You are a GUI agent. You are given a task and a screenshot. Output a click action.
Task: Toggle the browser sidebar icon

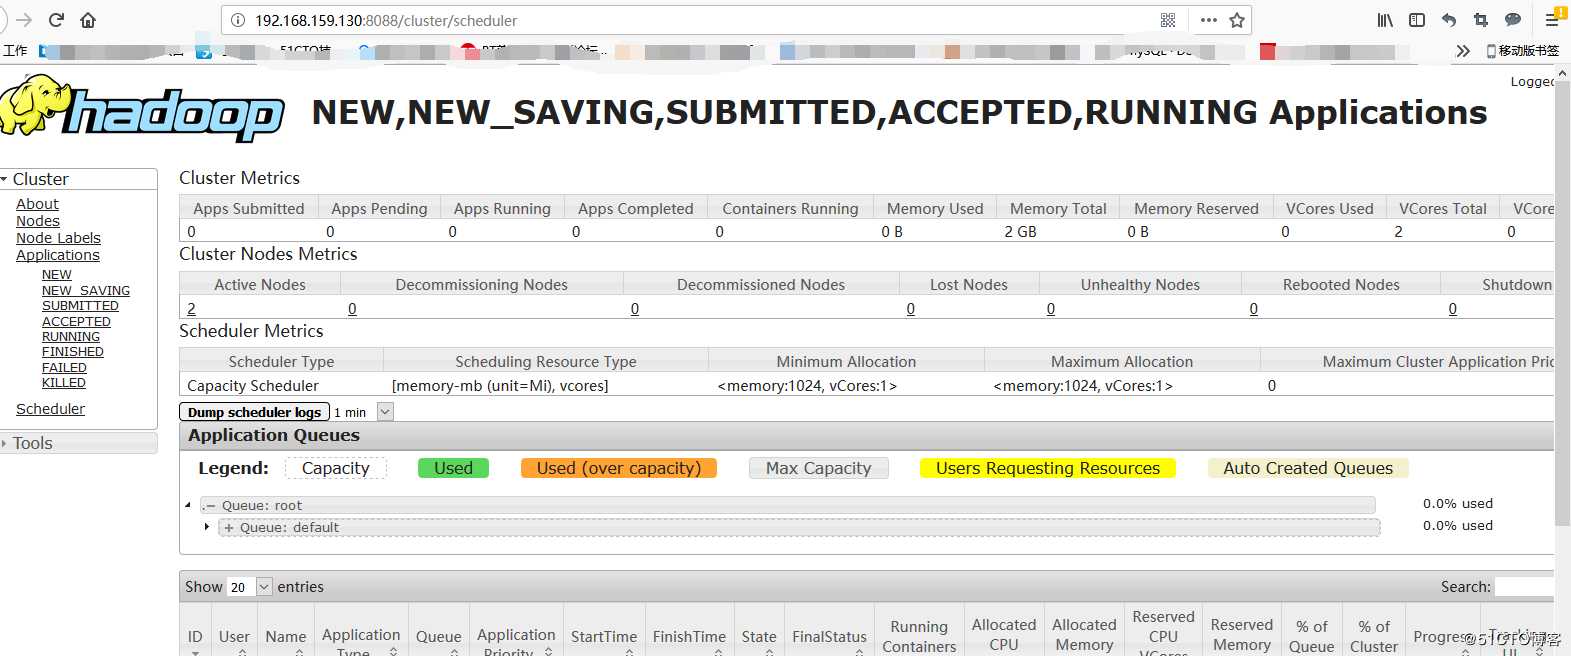point(1417,20)
